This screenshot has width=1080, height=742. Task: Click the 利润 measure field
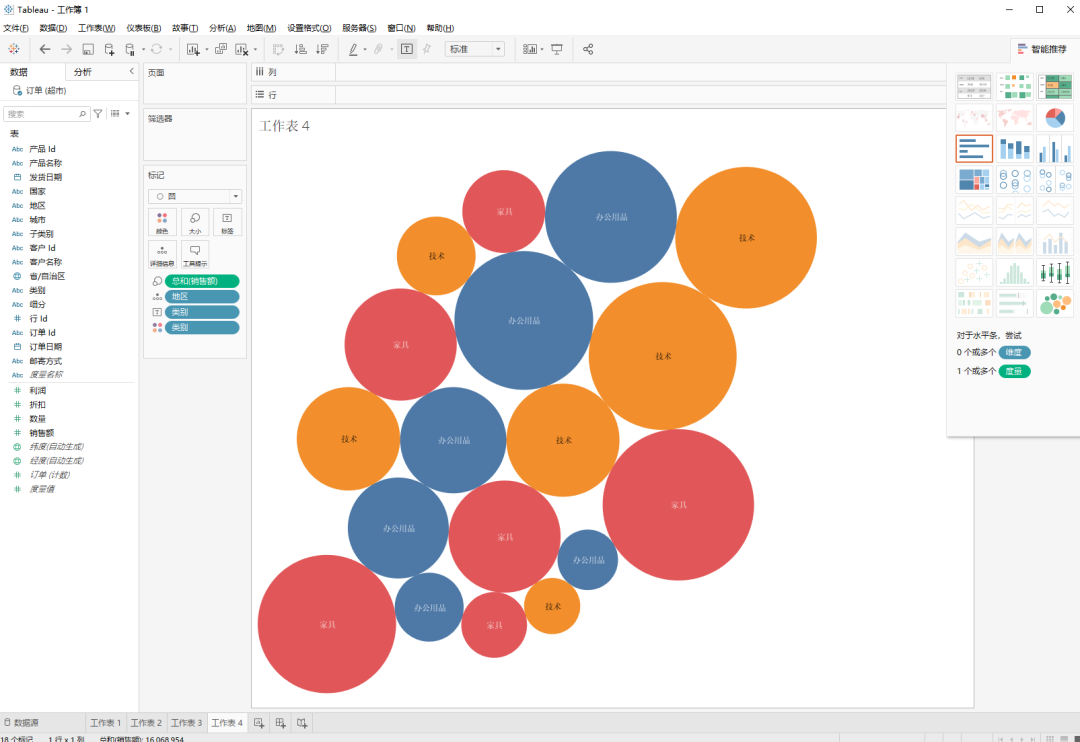click(37, 391)
